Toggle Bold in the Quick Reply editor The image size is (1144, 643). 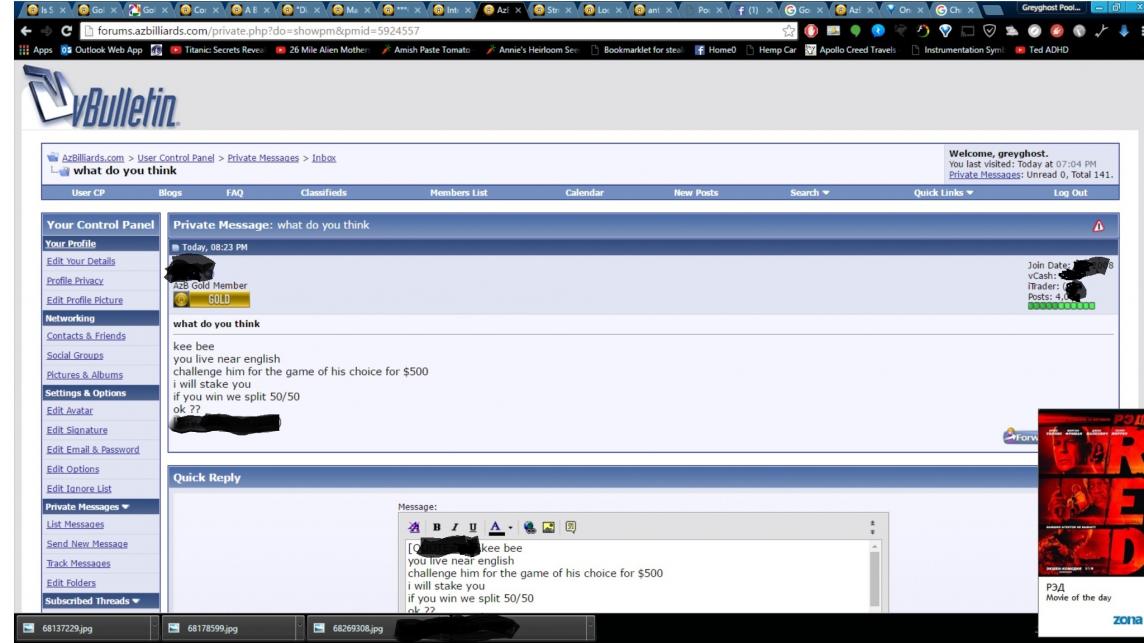436,527
